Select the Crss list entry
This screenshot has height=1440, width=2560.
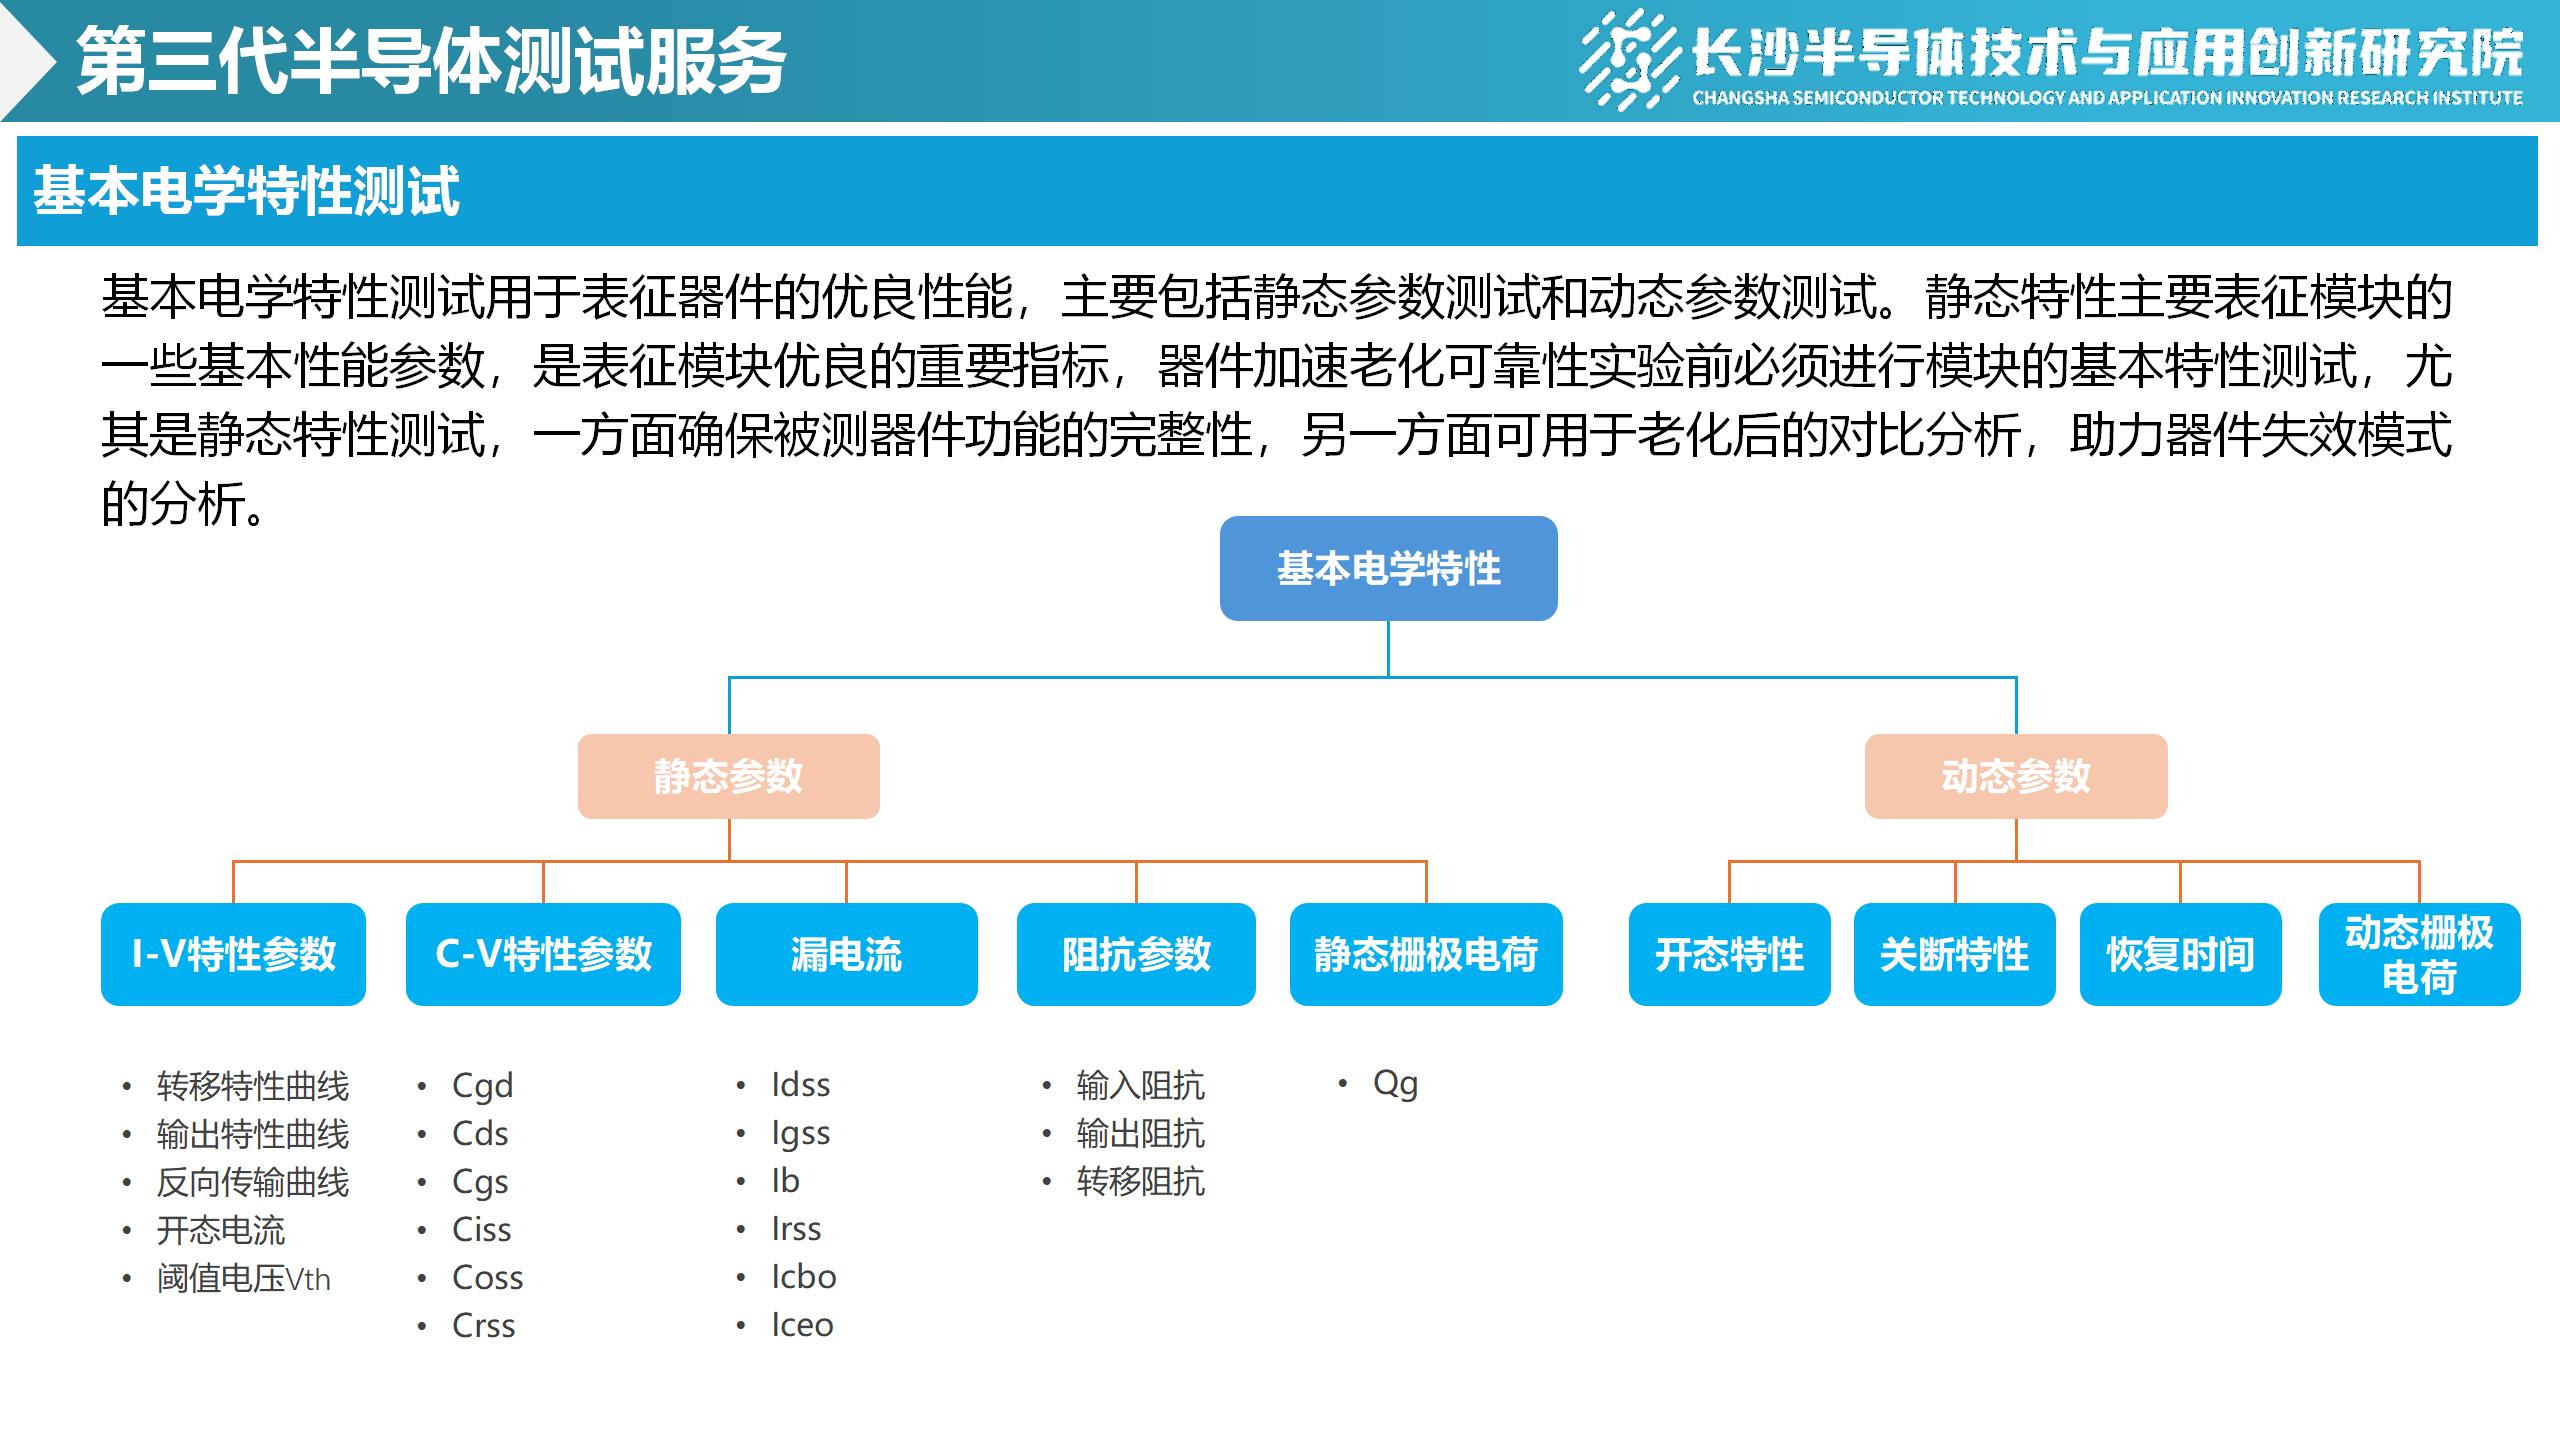tap(483, 1325)
